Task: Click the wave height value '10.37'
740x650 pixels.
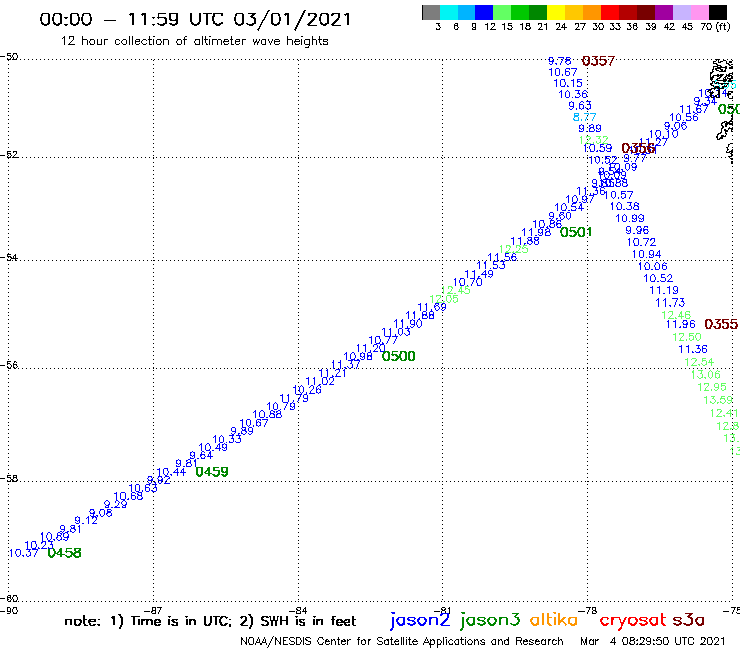Action: point(24,553)
